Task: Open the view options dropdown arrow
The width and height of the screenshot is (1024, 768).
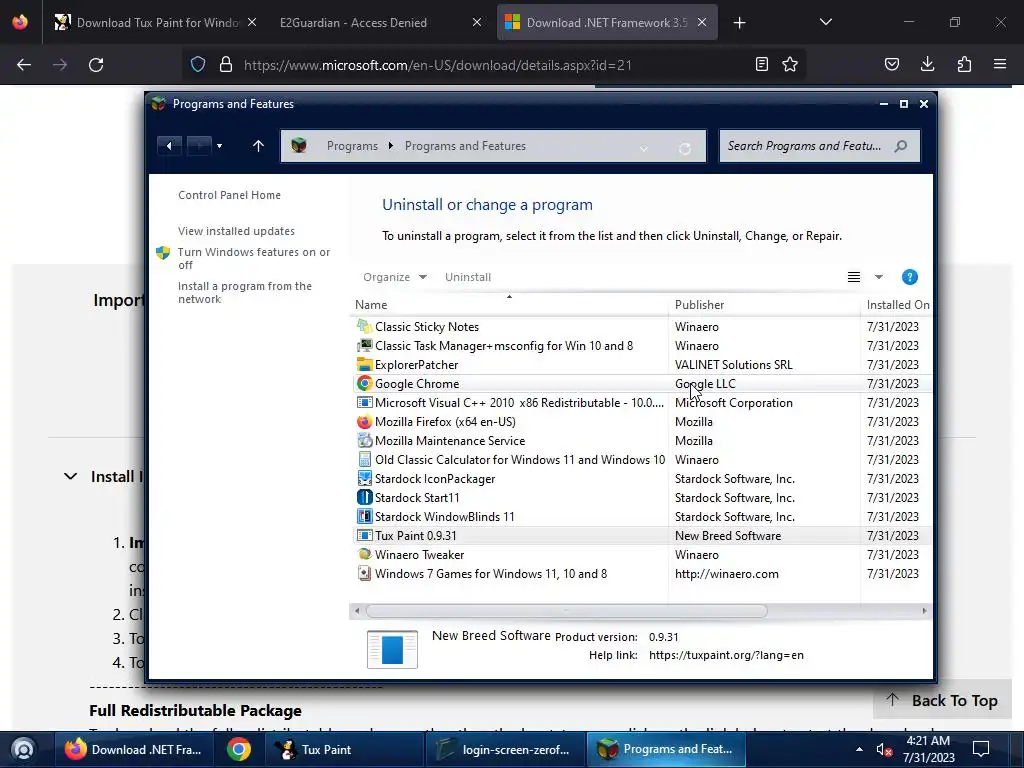Action: tap(878, 277)
